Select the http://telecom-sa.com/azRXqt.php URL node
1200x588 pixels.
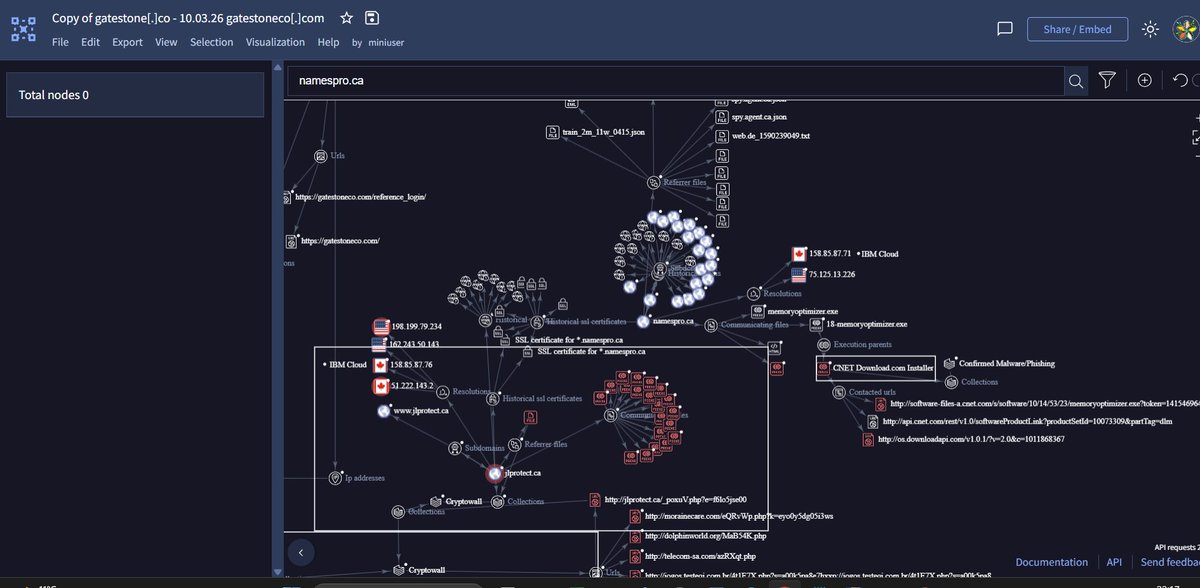634,555
